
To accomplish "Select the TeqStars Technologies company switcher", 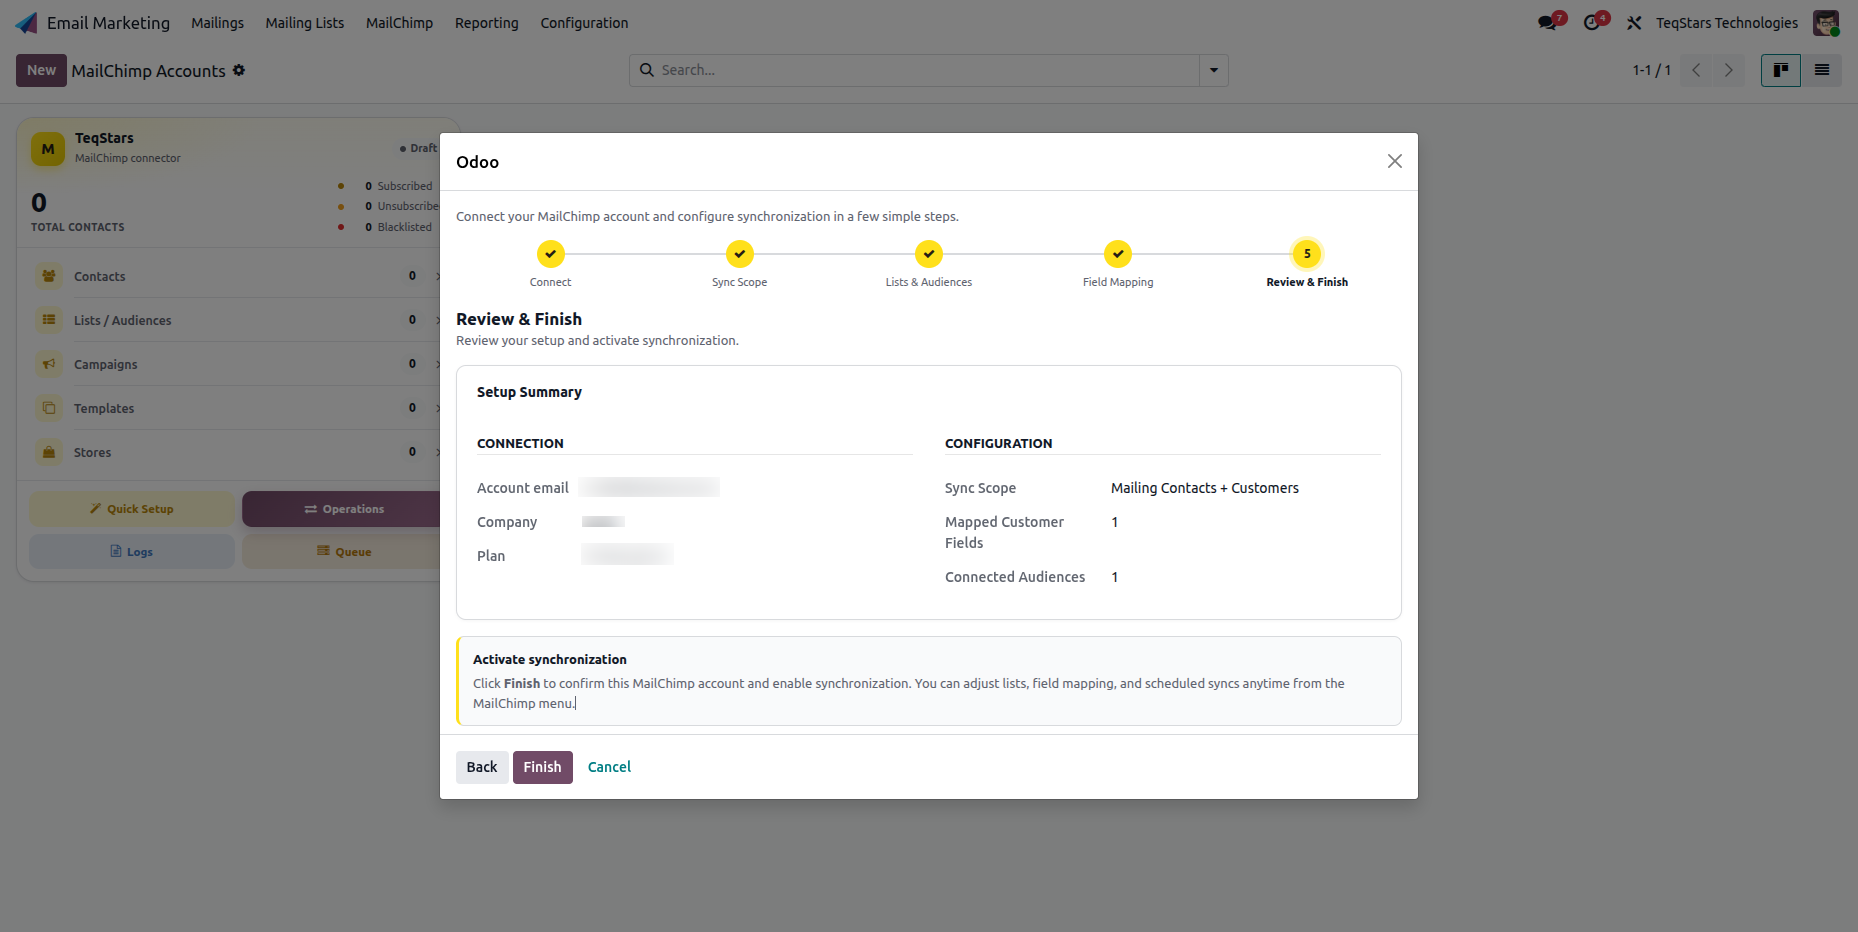I will [x=1726, y=23].
